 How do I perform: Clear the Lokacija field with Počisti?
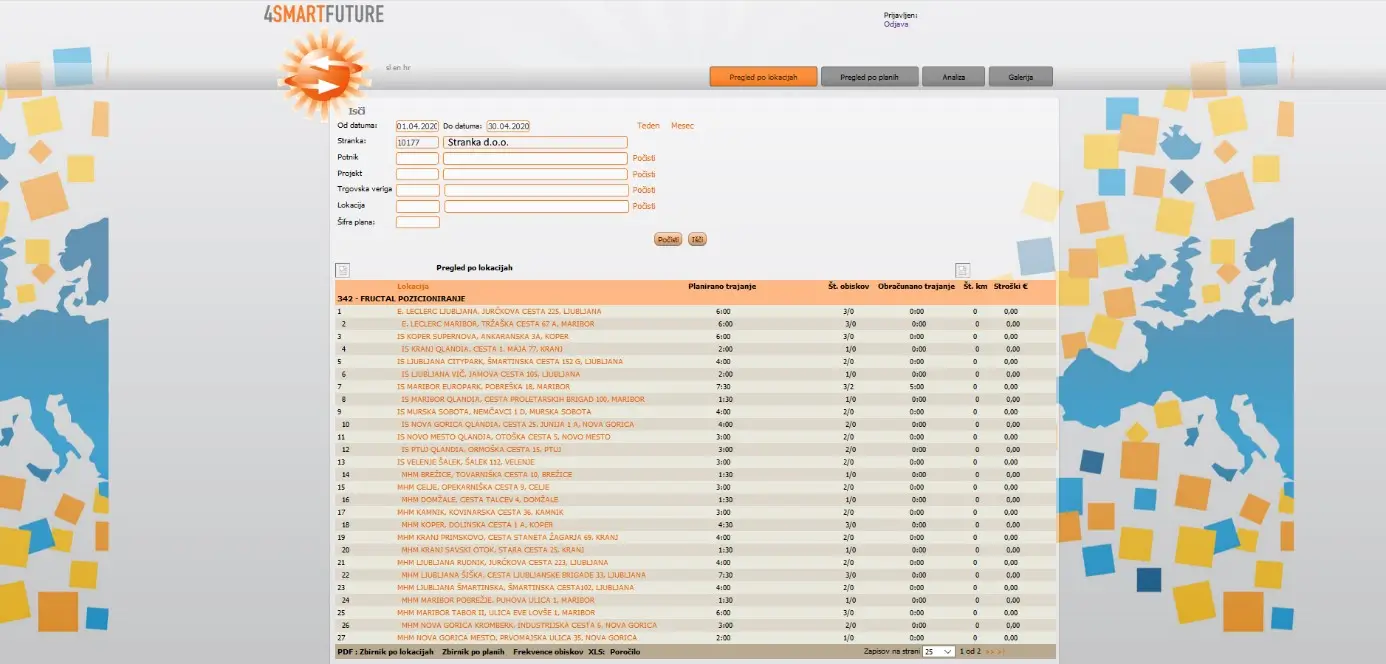tap(644, 206)
